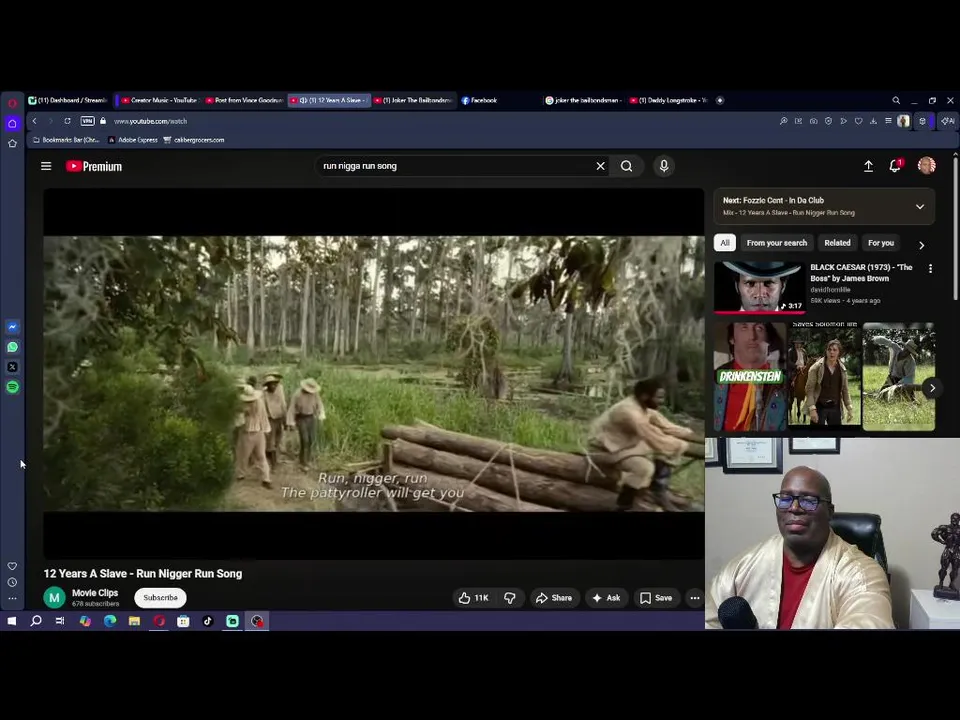Open the Opera Easy Setup menu icon
960x720 pixels.
[x=888, y=121]
